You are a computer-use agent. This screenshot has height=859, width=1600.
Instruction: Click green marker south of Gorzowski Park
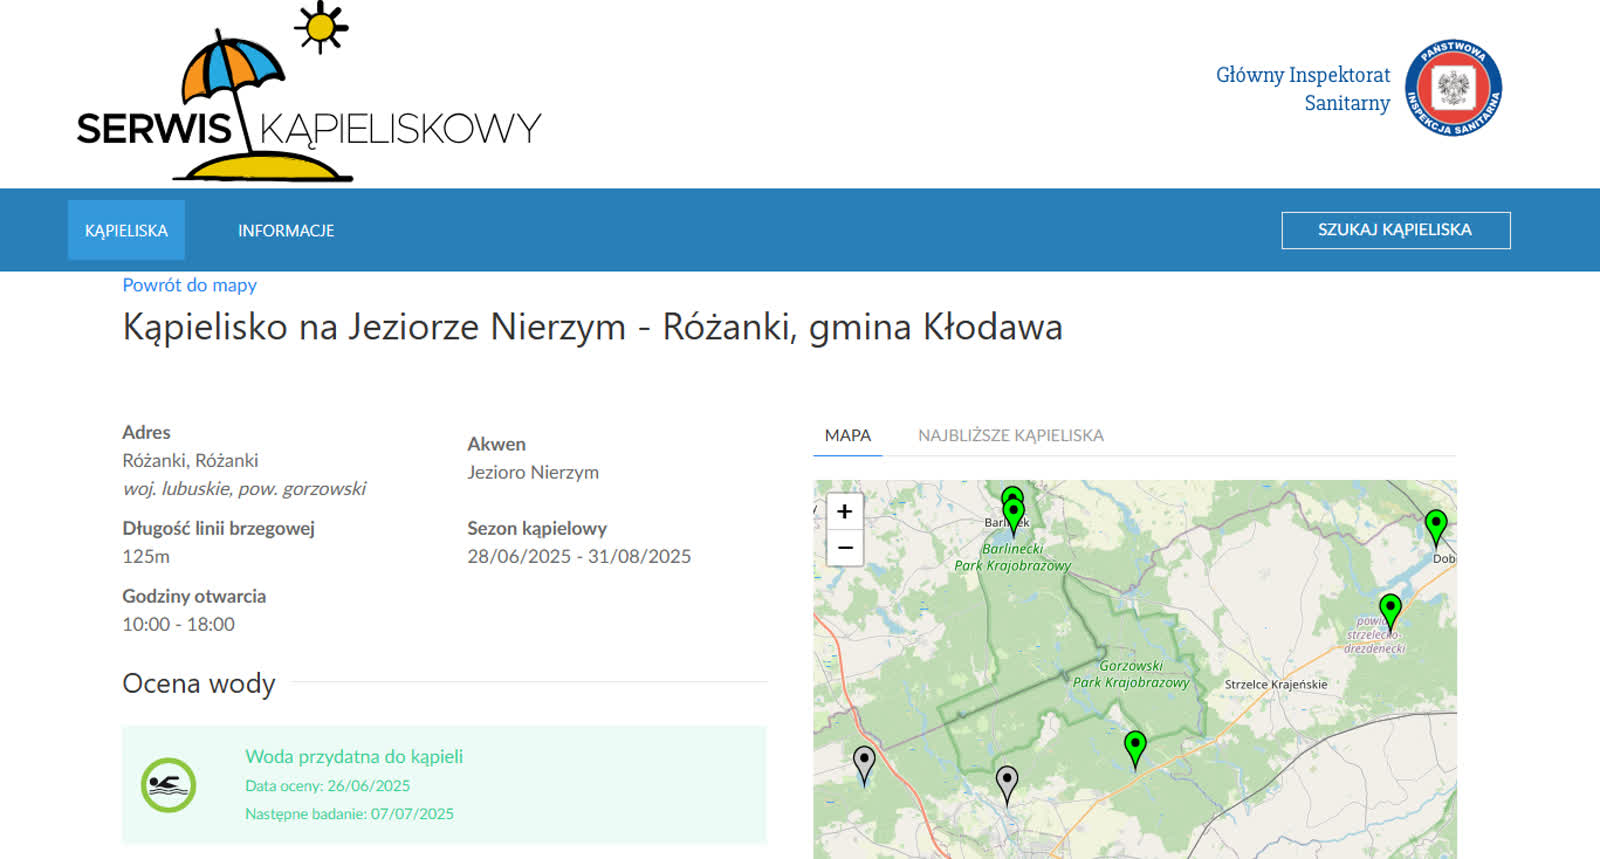pyautogui.click(x=1135, y=746)
